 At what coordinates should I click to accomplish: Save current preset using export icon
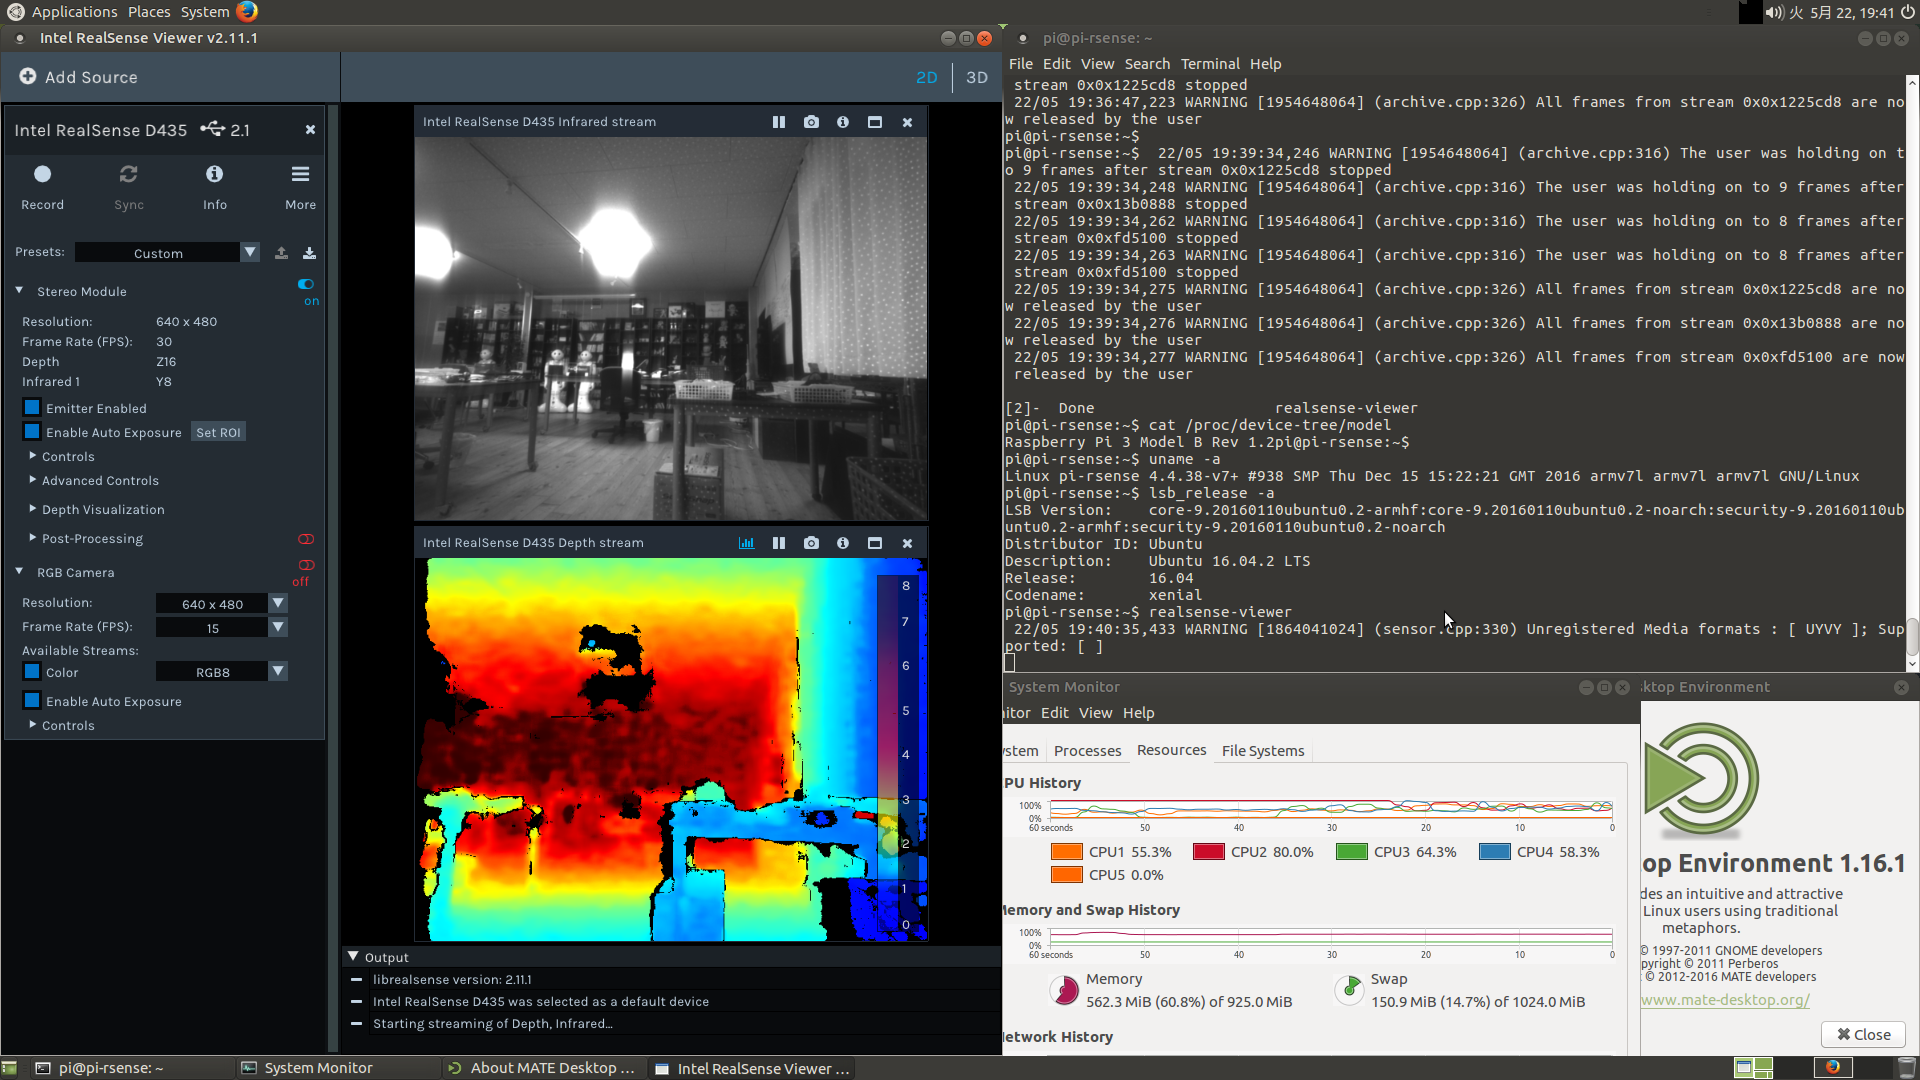(281, 253)
